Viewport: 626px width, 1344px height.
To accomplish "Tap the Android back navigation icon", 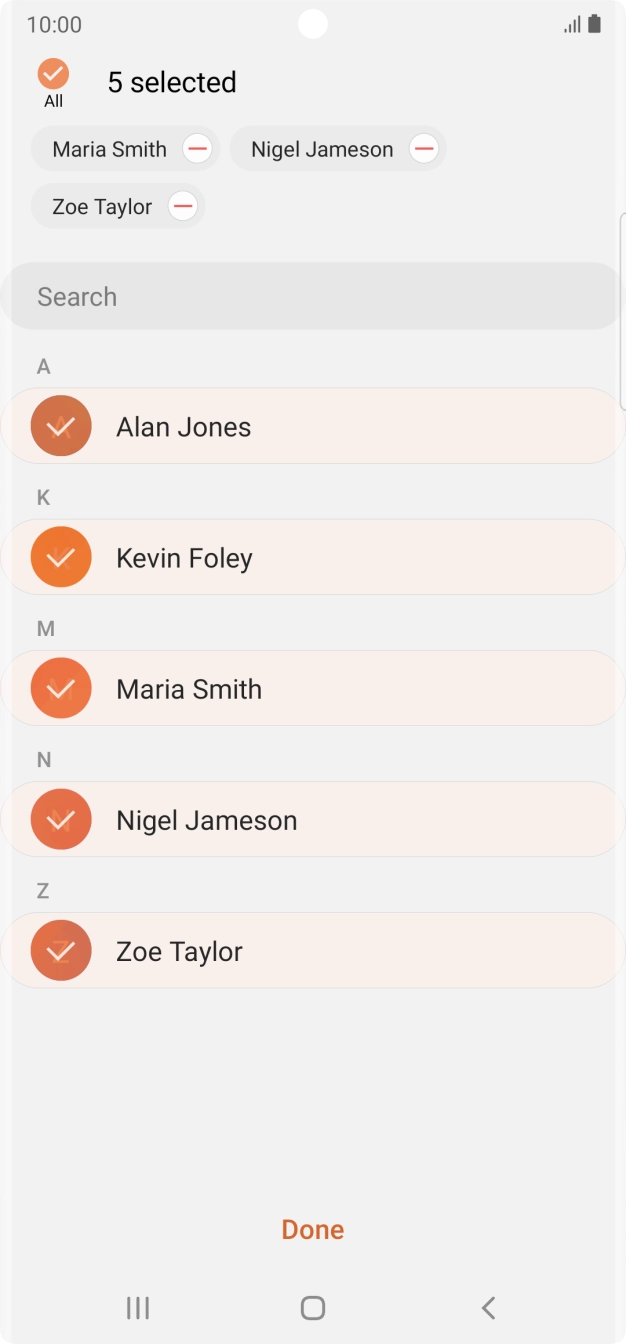I will (x=488, y=1307).
